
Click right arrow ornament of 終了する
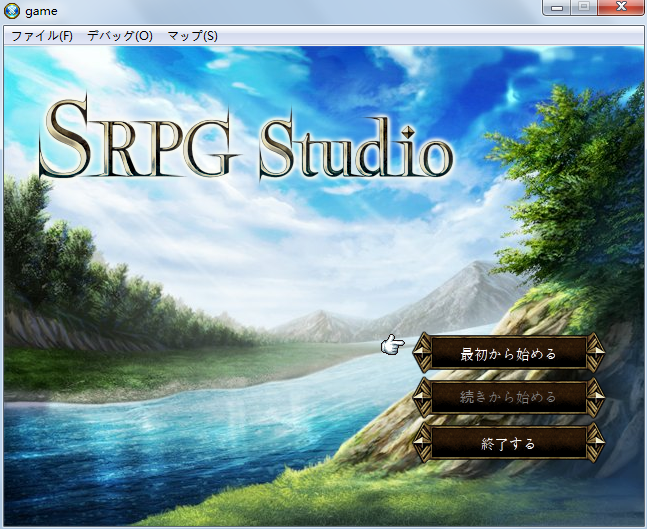[595, 442]
